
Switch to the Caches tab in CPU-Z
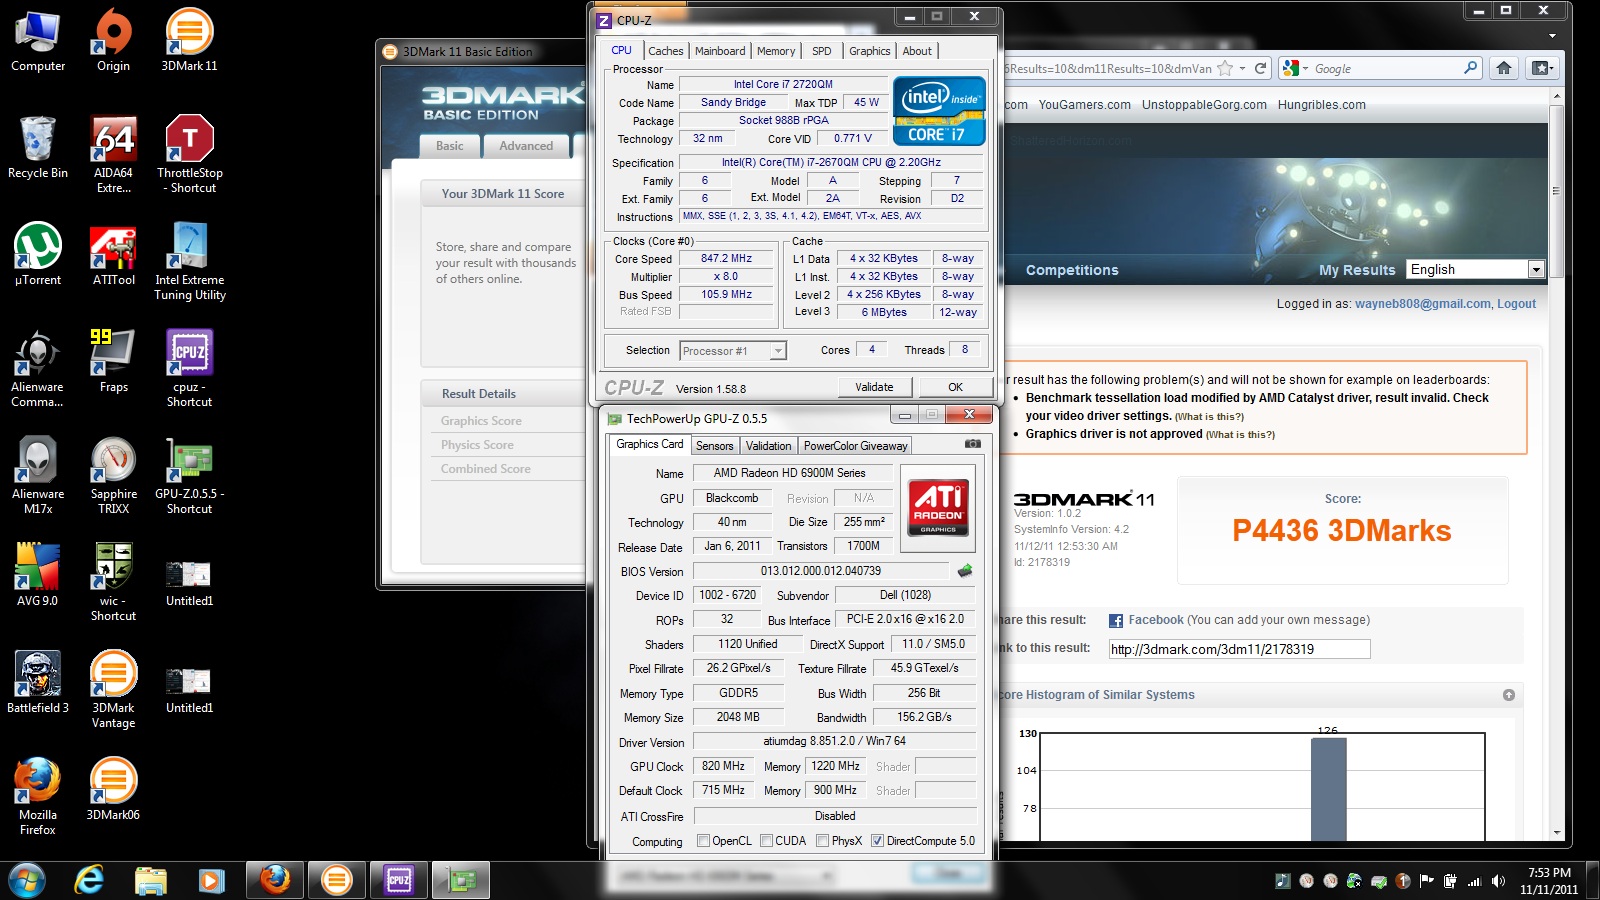click(x=665, y=51)
